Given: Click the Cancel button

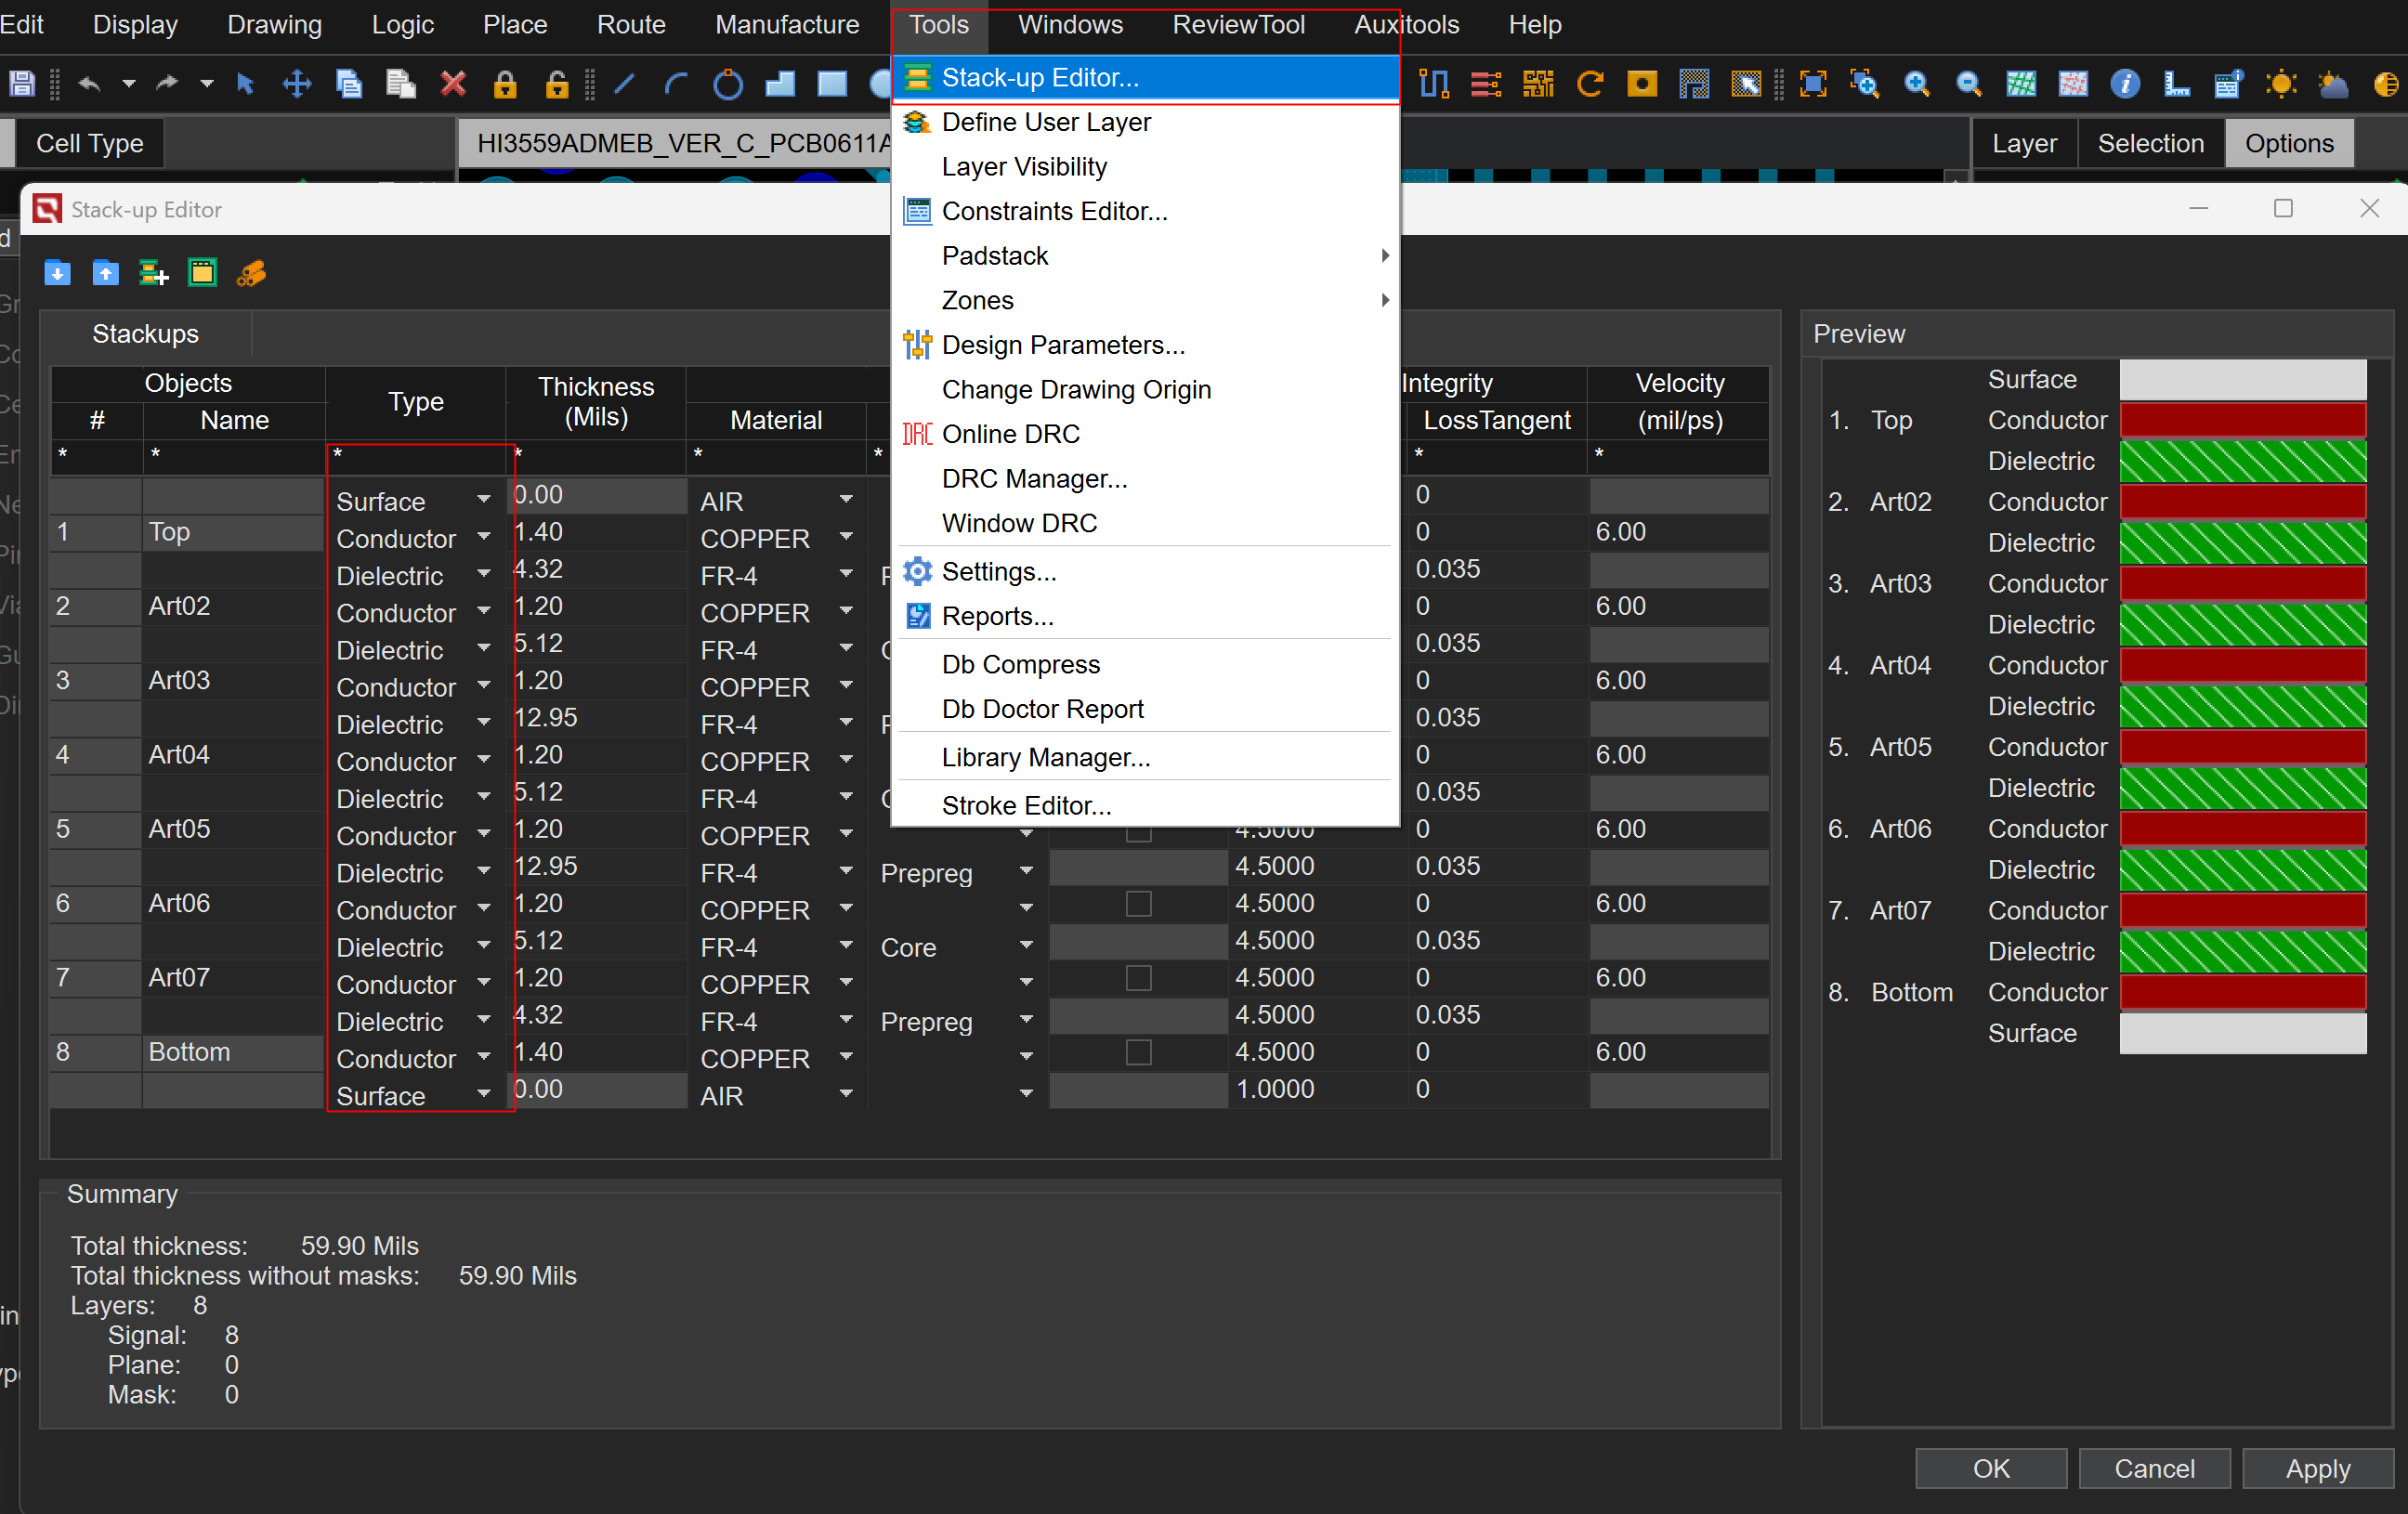Looking at the screenshot, I should pos(2154,1468).
